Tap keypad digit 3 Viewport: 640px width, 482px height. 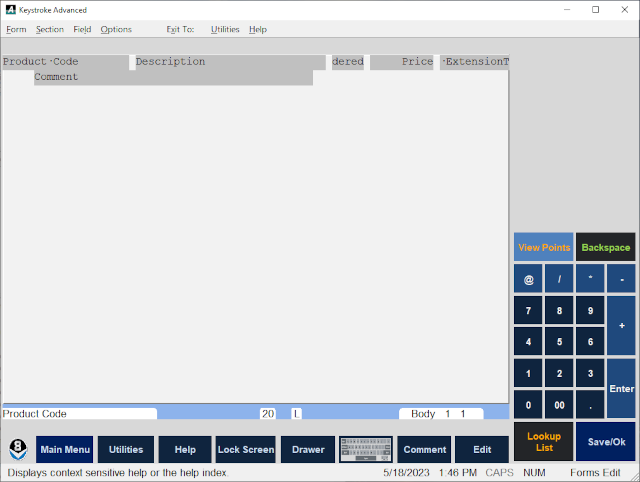pos(590,373)
